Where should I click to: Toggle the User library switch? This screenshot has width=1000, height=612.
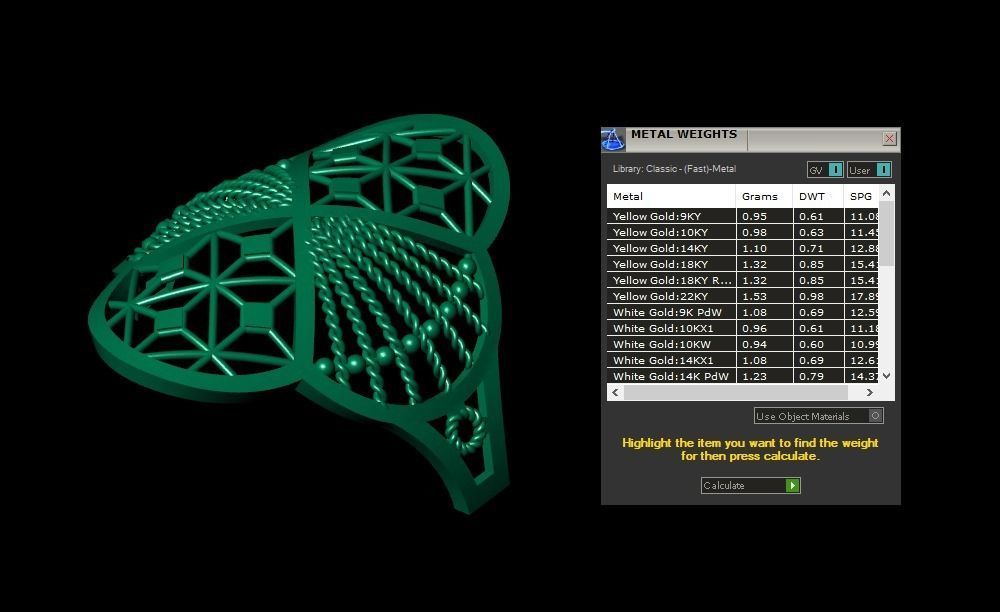pyautogui.click(x=869, y=170)
